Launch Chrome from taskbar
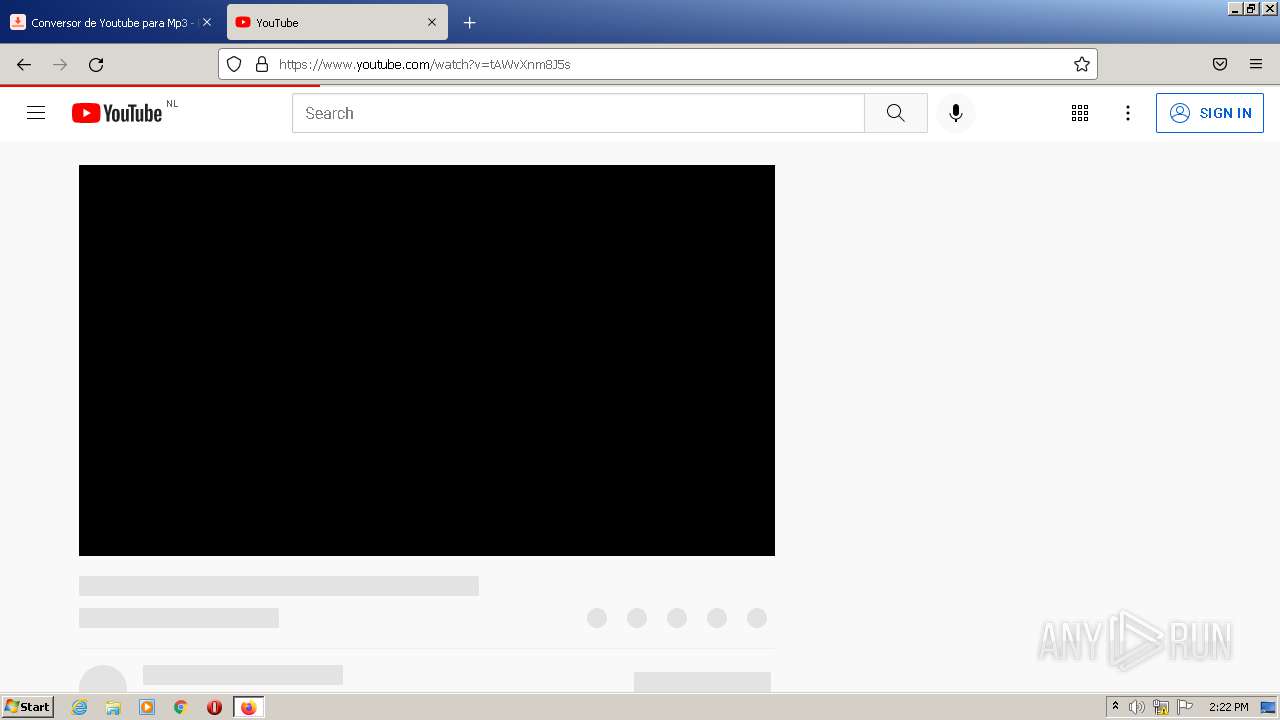Viewport: 1280px width, 720px height. click(180, 707)
